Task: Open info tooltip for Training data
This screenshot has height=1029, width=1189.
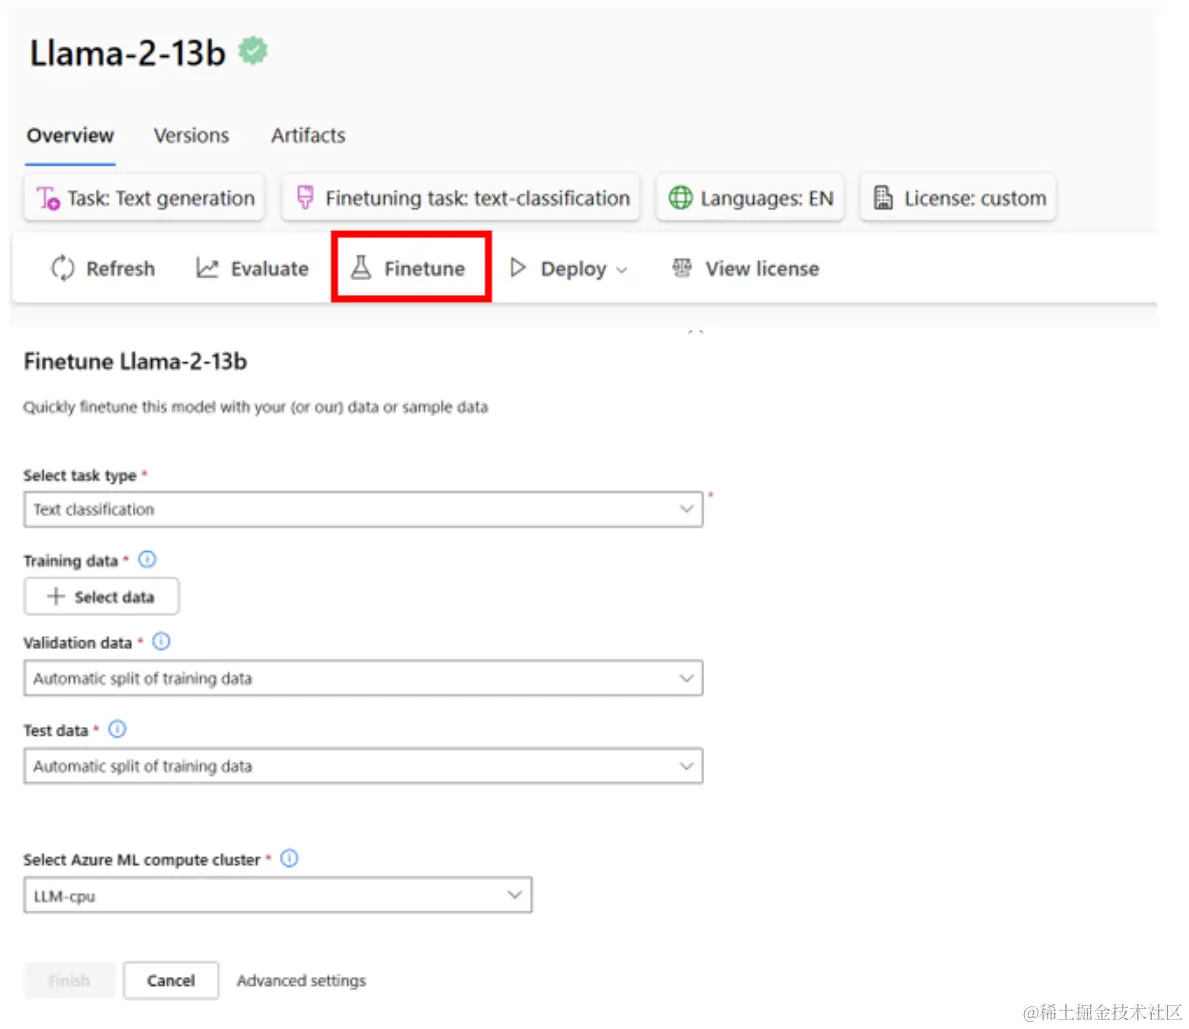Action: (x=147, y=560)
